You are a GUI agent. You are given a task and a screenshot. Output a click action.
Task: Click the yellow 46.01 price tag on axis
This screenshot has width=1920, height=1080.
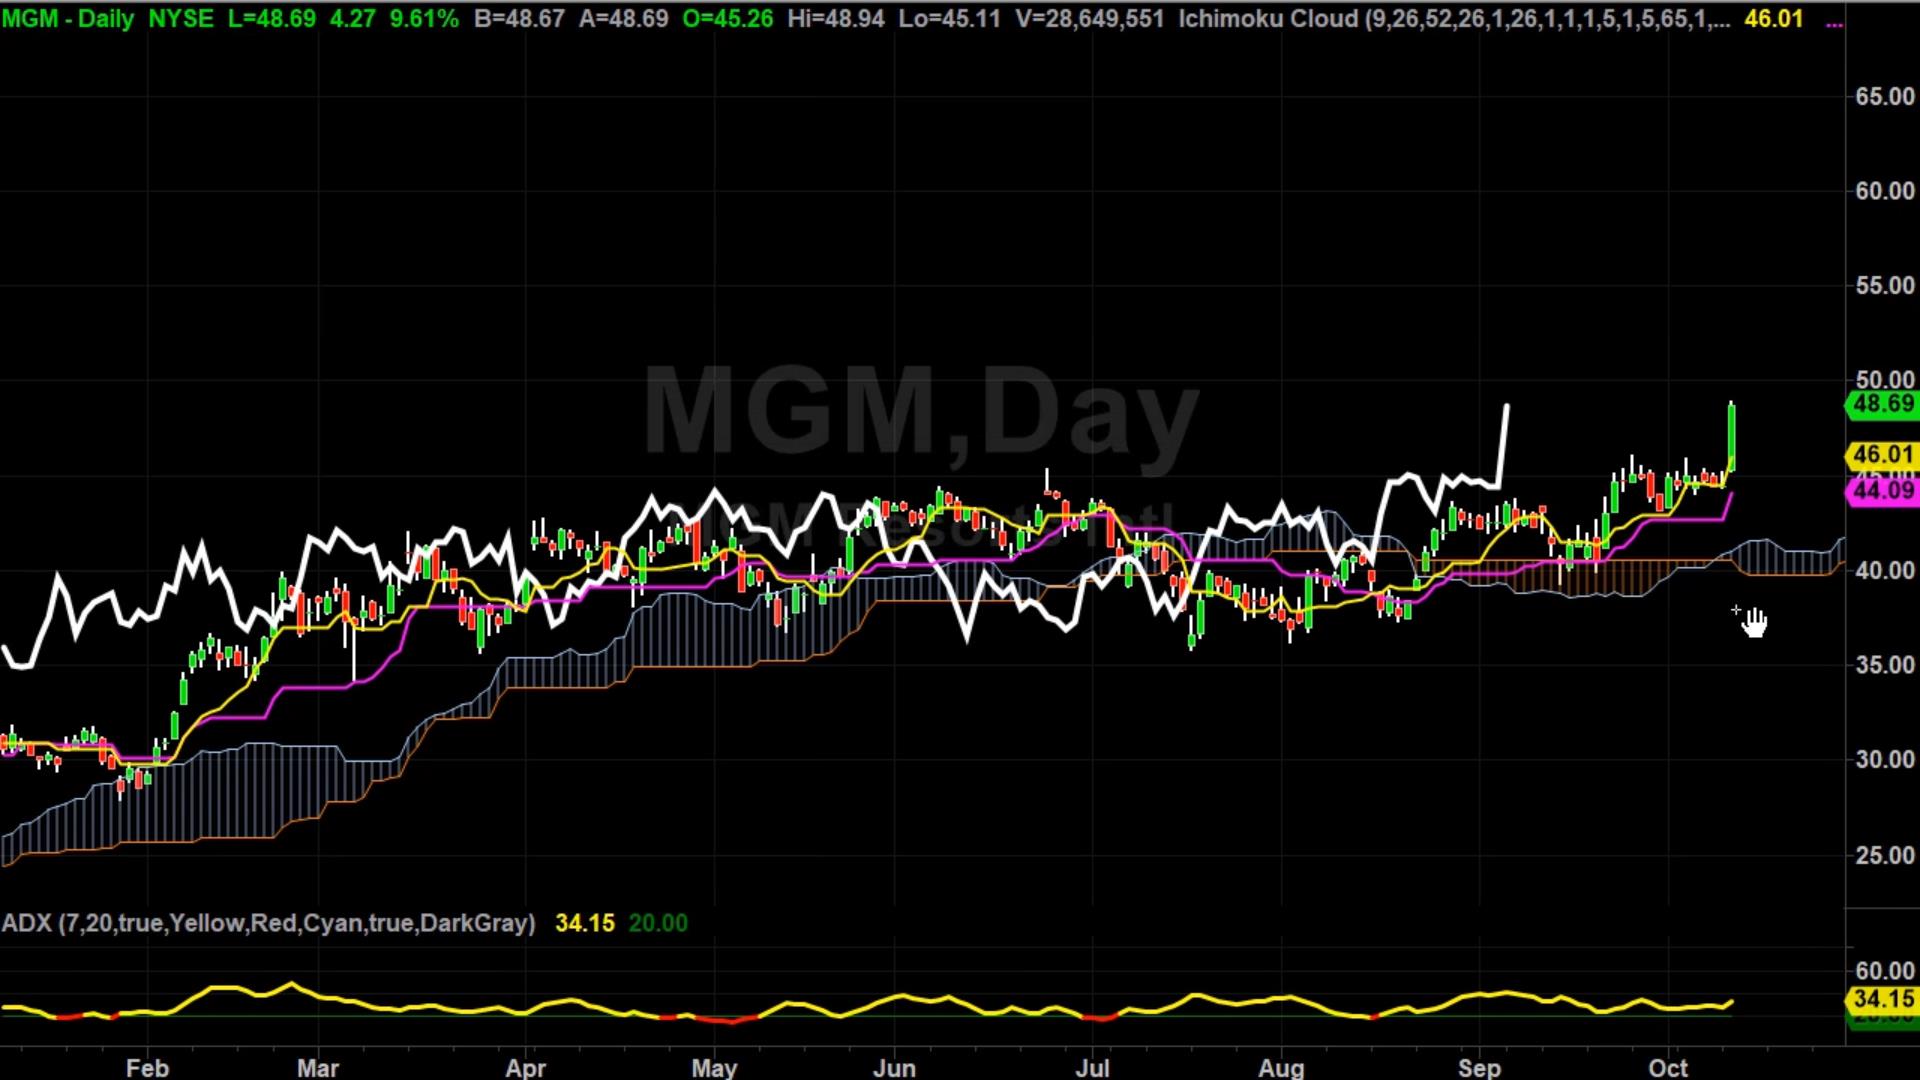click(x=1881, y=455)
